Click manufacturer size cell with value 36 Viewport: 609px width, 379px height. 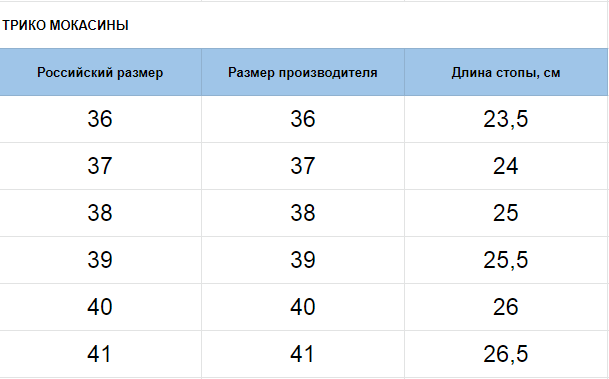(x=303, y=119)
